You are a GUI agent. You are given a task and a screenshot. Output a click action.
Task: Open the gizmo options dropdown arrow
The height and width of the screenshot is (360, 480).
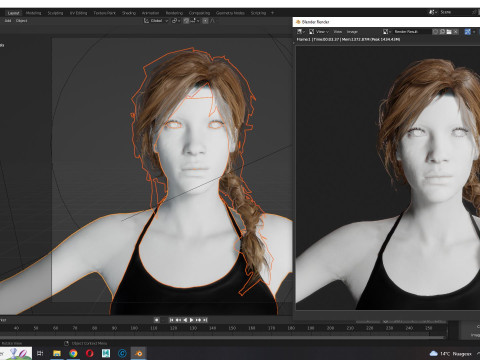click(x=474, y=32)
